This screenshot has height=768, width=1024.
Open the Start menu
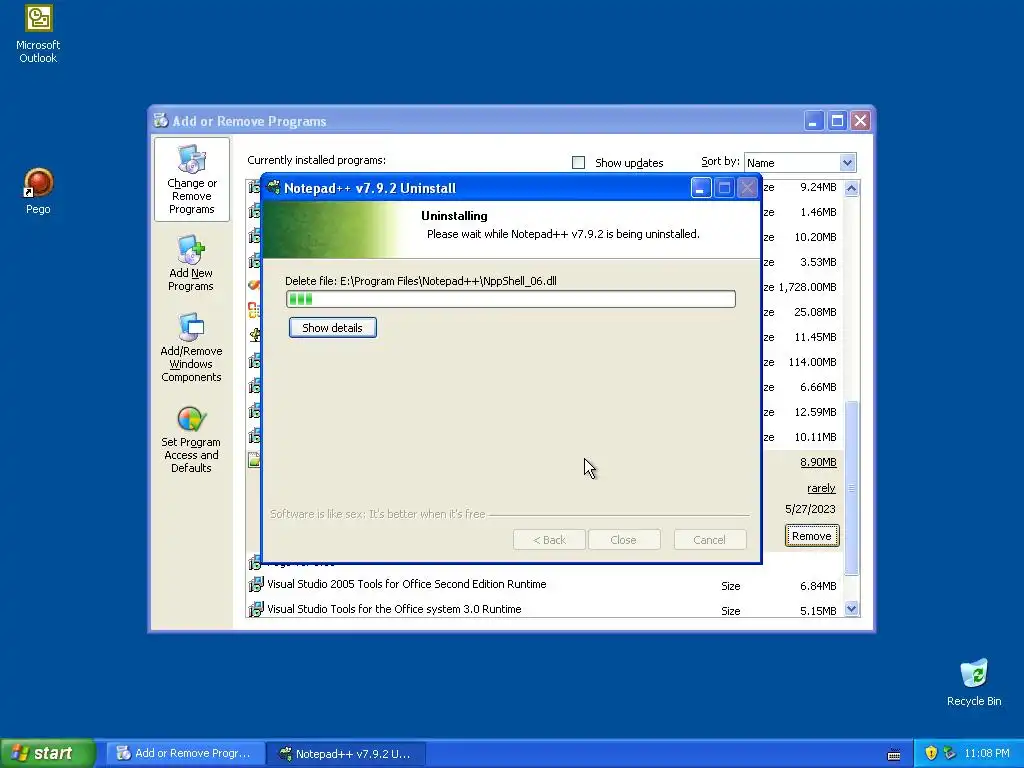click(48, 753)
